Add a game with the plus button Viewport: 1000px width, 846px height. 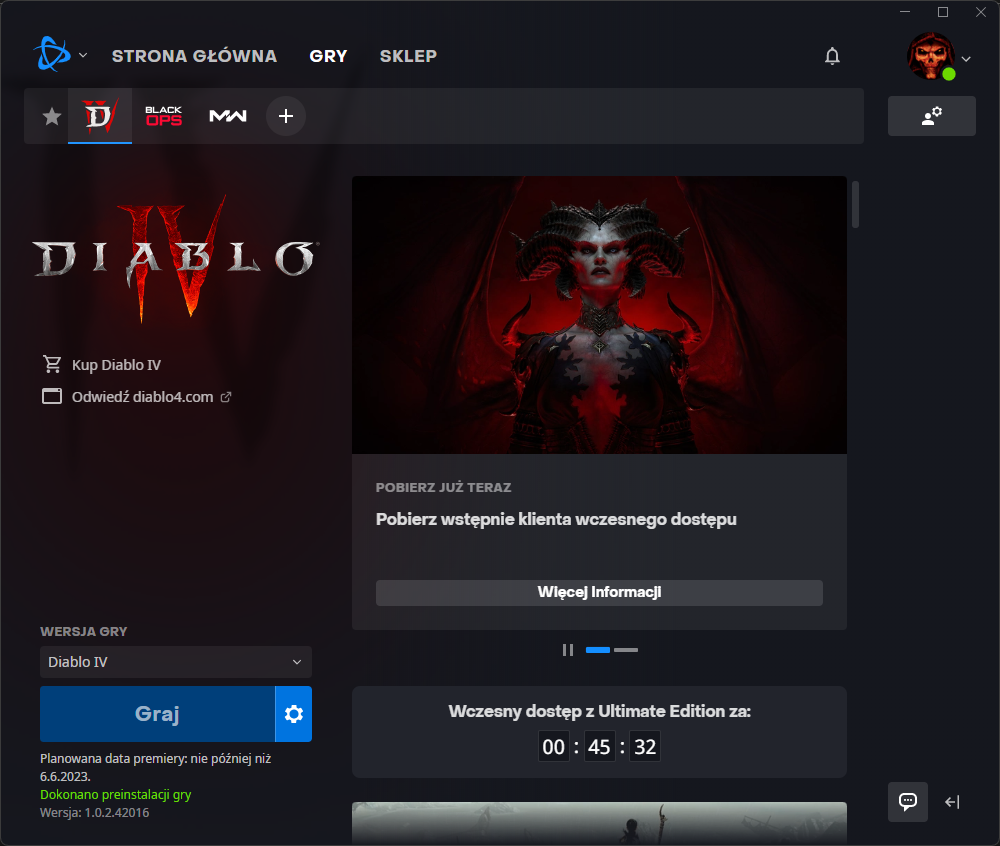pyautogui.click(x=286, y=116)
